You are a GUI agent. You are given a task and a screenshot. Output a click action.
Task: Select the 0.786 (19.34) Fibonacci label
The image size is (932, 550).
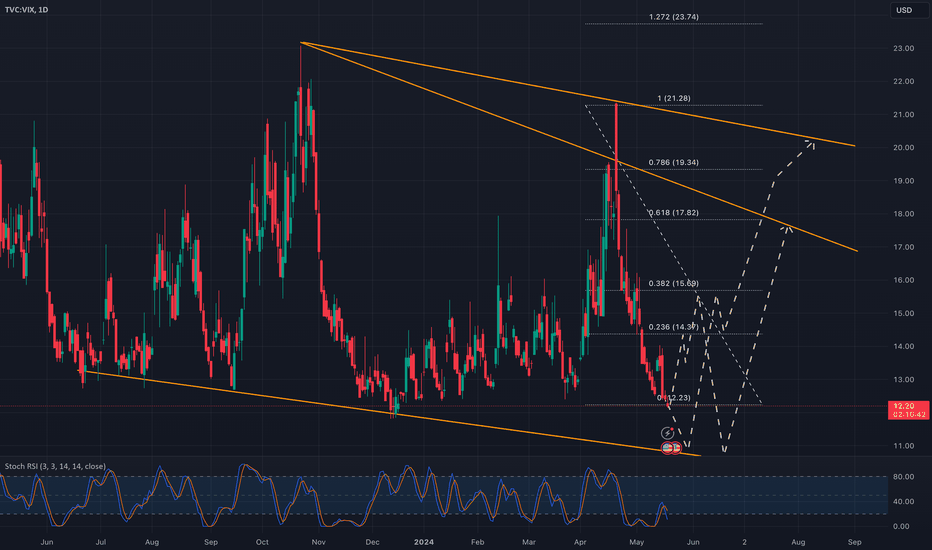tap(673, 162)
